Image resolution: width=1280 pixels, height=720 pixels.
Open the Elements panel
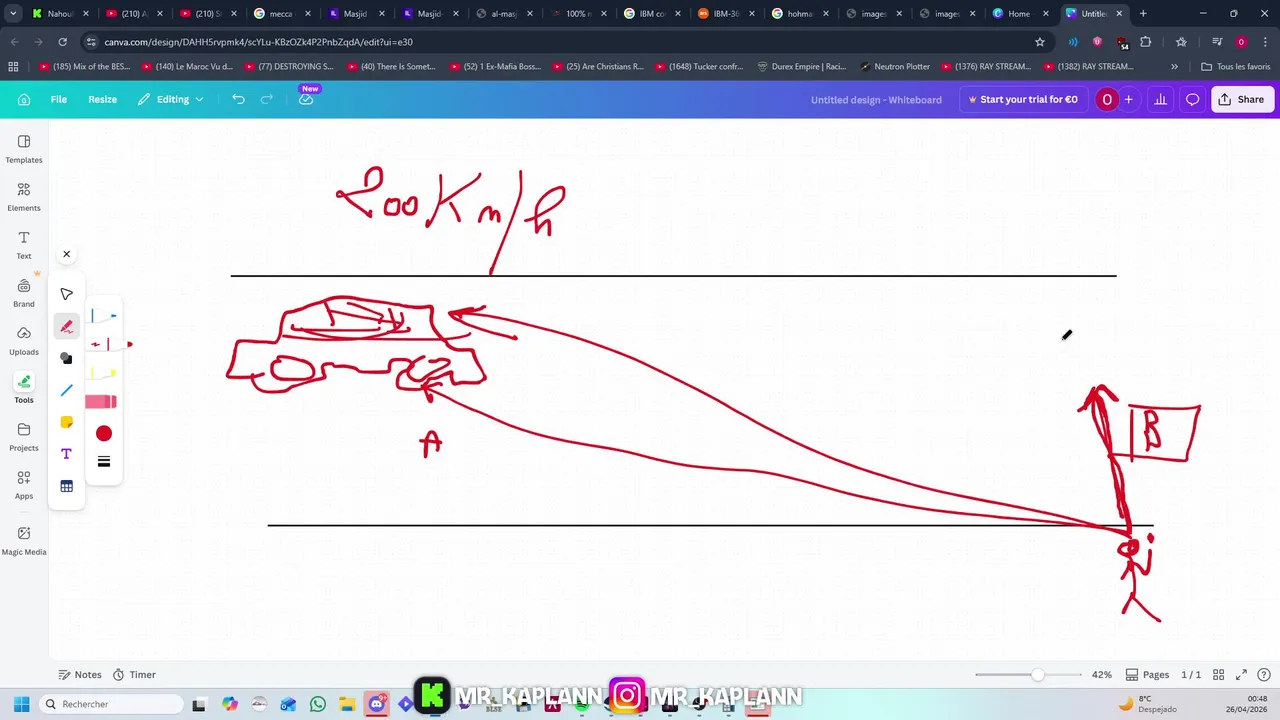coord(24,197)
